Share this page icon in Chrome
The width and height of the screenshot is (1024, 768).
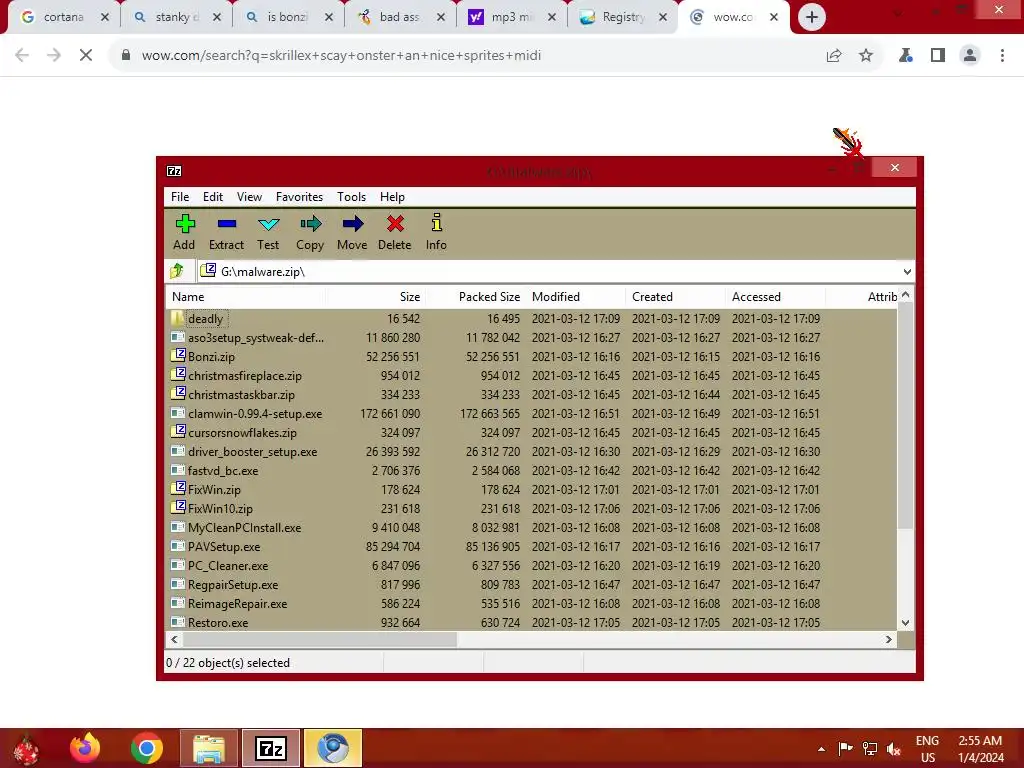[834, 56]
